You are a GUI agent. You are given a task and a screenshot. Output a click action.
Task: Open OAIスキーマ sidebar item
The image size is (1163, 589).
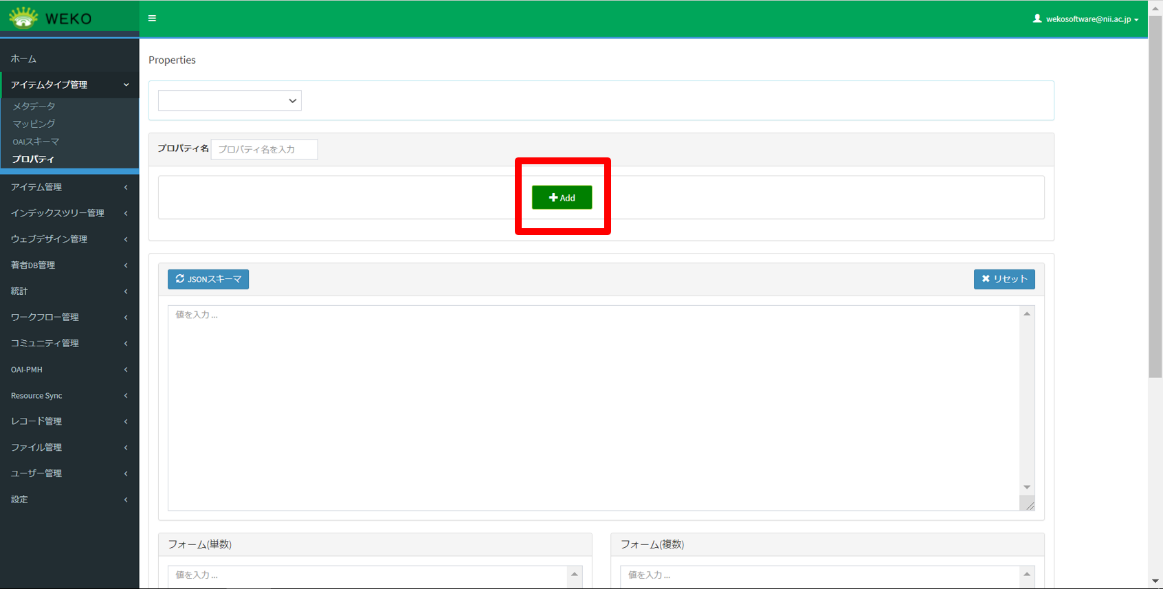pyautogui.click(x=36, y=142)
